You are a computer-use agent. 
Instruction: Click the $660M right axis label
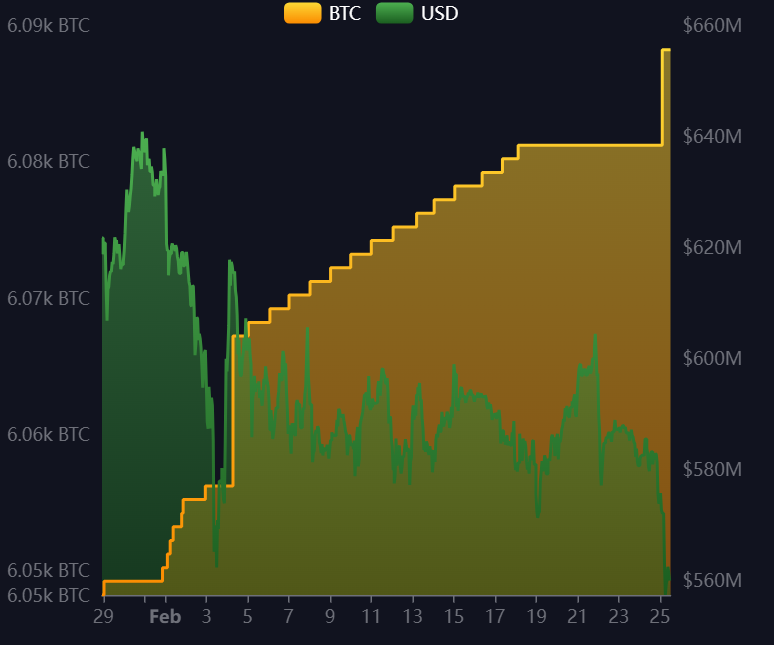point(712,26)
